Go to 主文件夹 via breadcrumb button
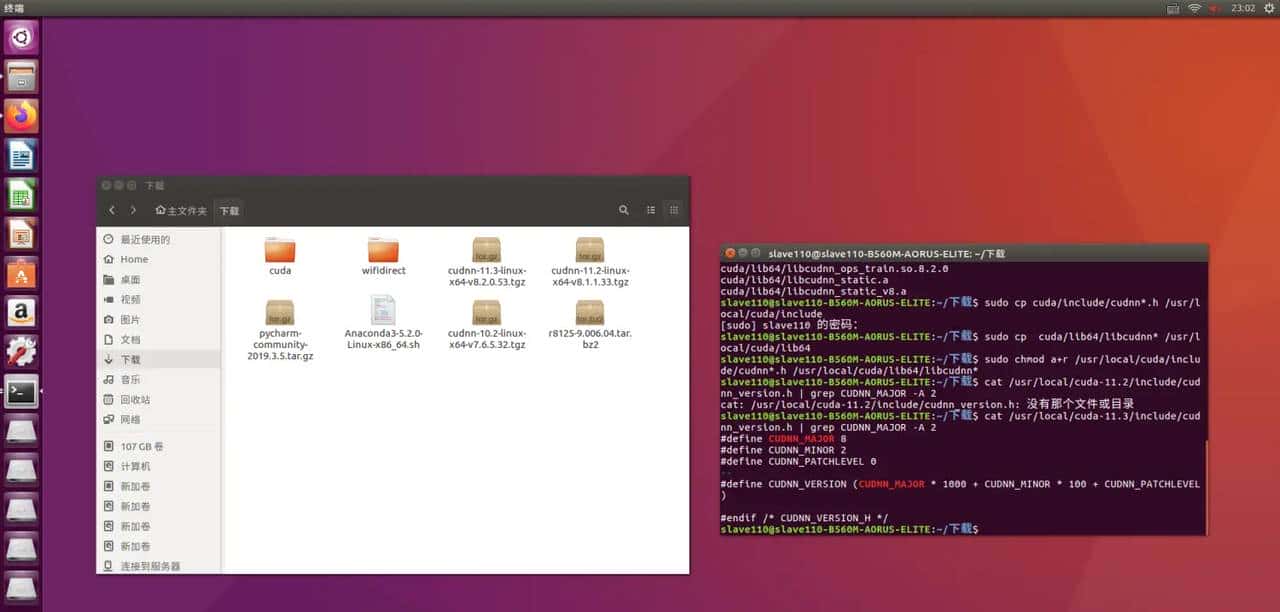The image size is (1280, 612). coord(180,210)
